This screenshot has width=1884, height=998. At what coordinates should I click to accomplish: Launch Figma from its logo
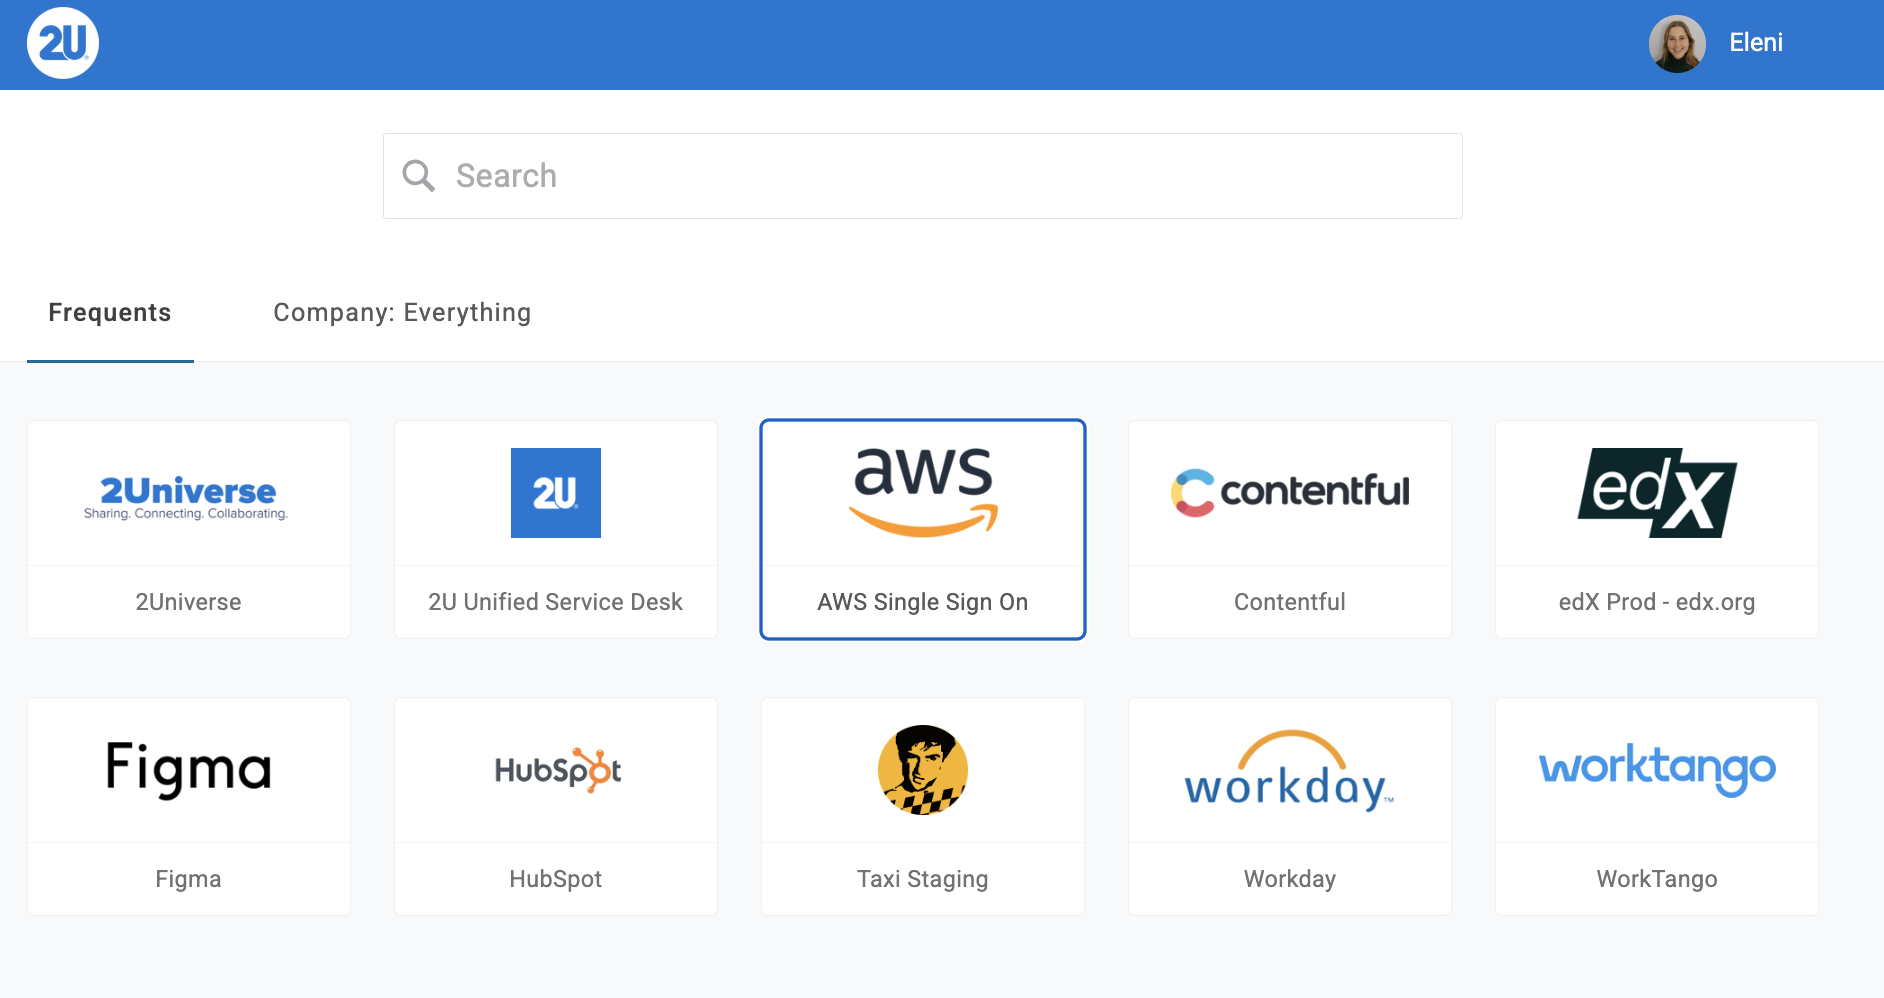coord(188,769)
